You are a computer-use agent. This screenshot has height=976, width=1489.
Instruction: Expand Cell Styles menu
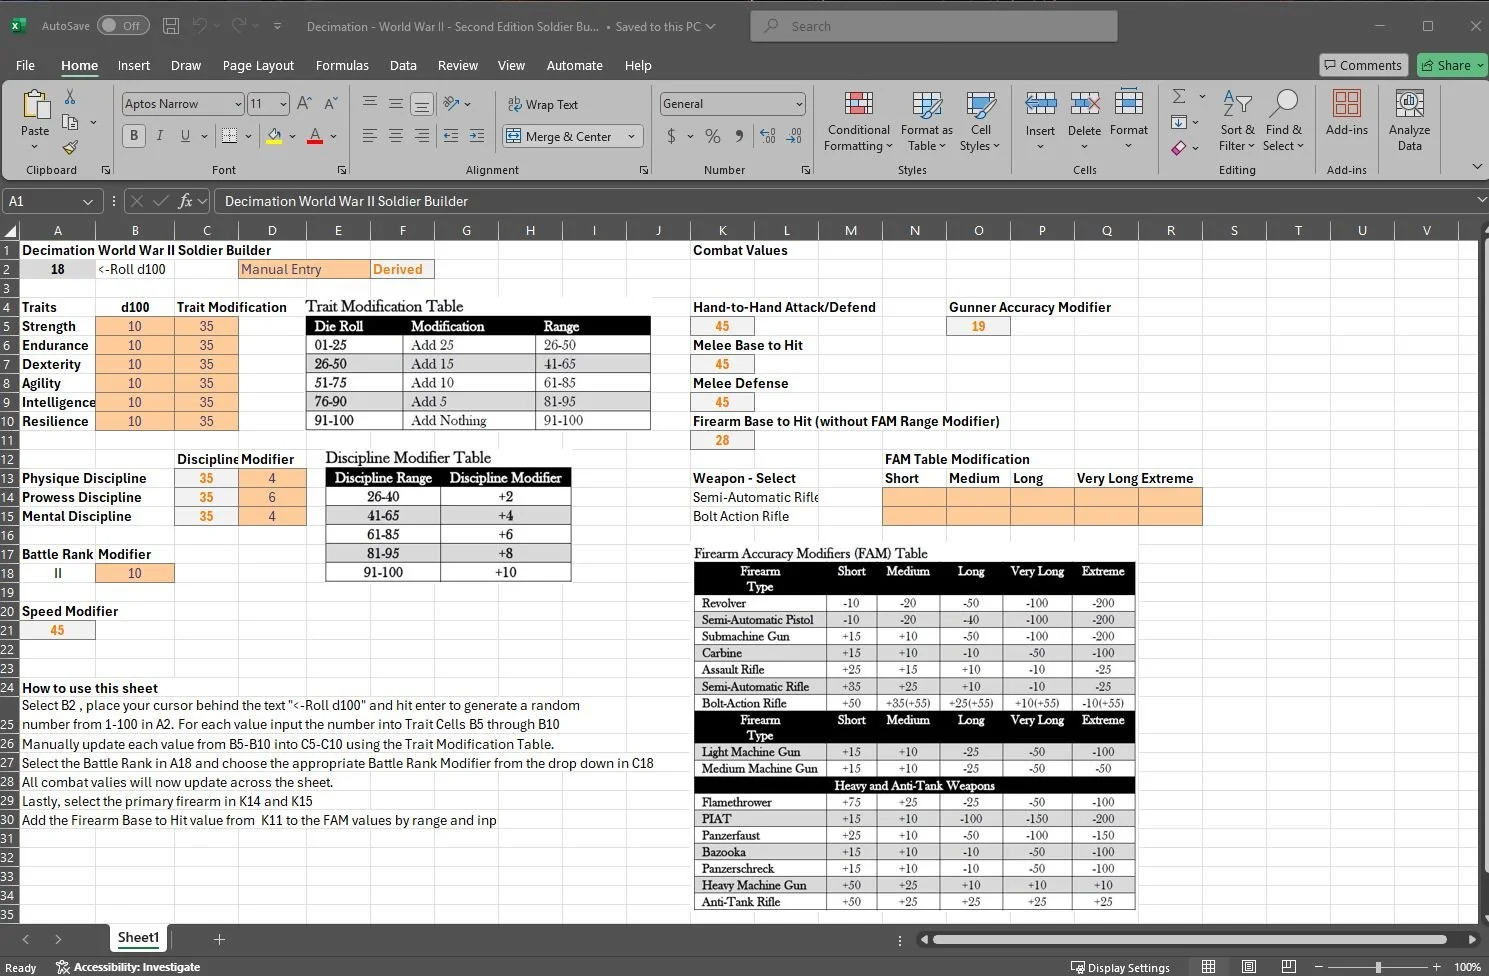tap(980, 120)
